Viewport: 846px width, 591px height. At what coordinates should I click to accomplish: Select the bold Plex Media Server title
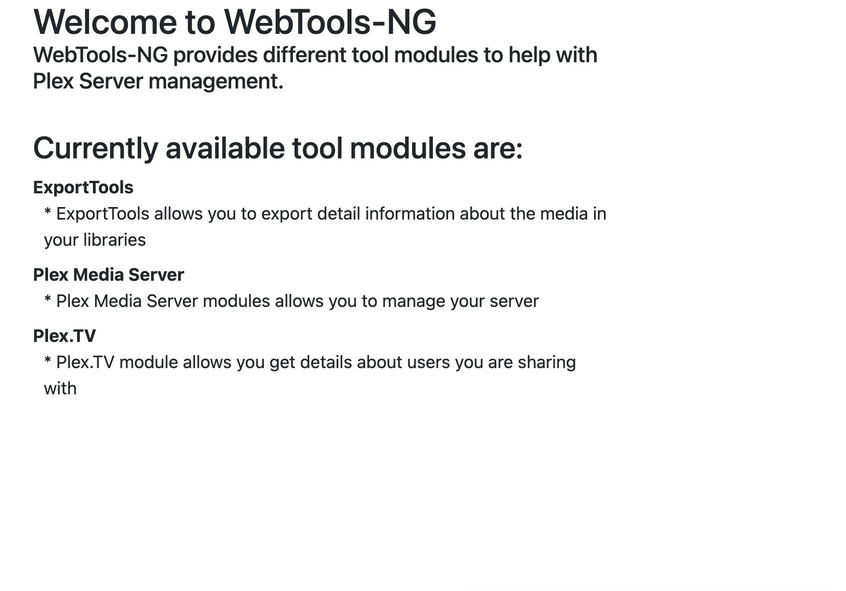[108, 274]
